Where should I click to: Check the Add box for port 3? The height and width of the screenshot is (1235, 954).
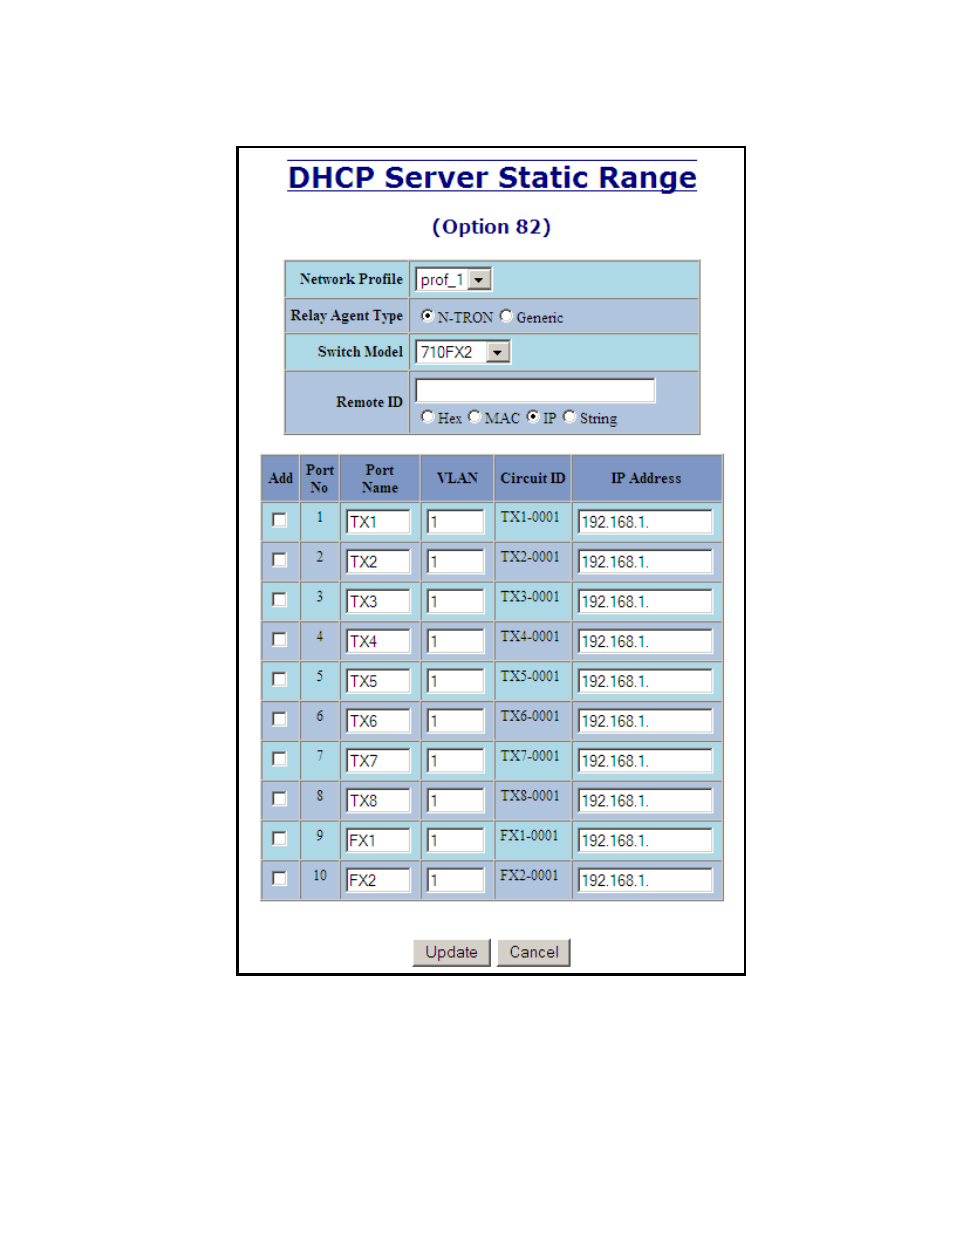(280, 600)
